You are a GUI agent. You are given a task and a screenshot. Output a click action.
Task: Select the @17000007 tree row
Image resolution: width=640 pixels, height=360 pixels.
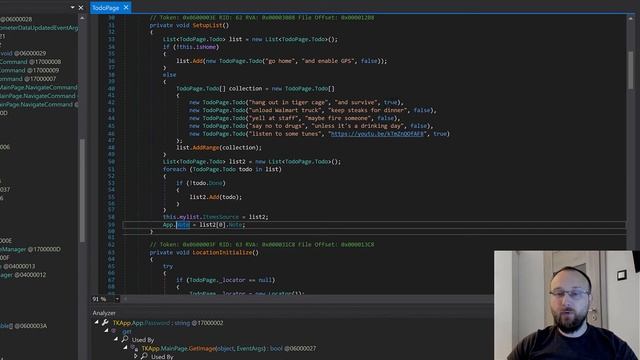coord(28,79)
